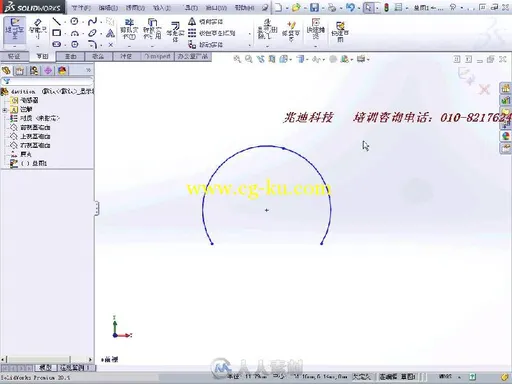Select the Point sketch tool
Viewport: 512px width, 384px height.
coord(111,44)
